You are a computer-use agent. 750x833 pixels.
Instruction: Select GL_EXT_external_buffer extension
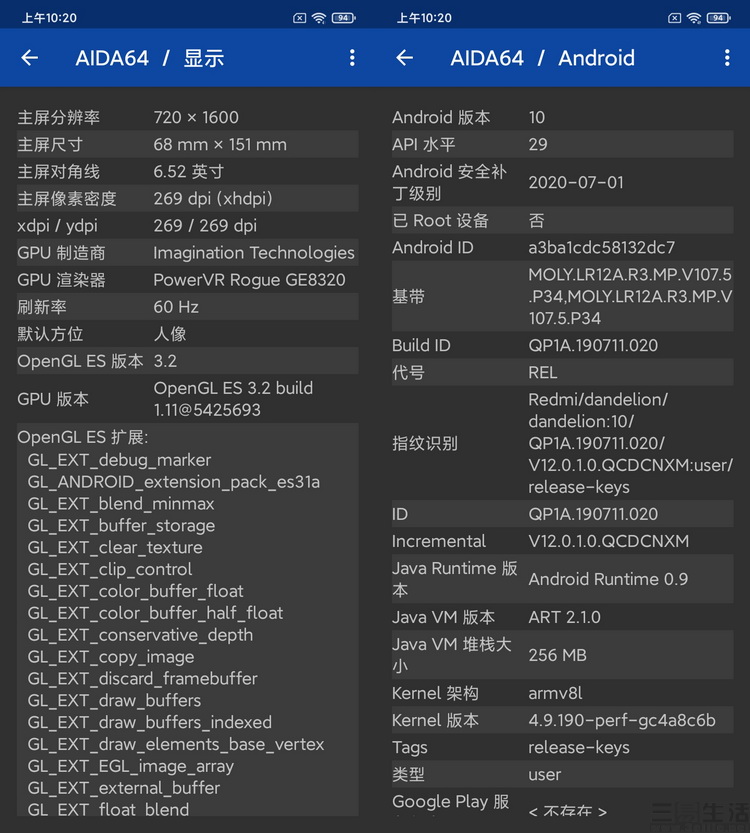pos(124,787)
